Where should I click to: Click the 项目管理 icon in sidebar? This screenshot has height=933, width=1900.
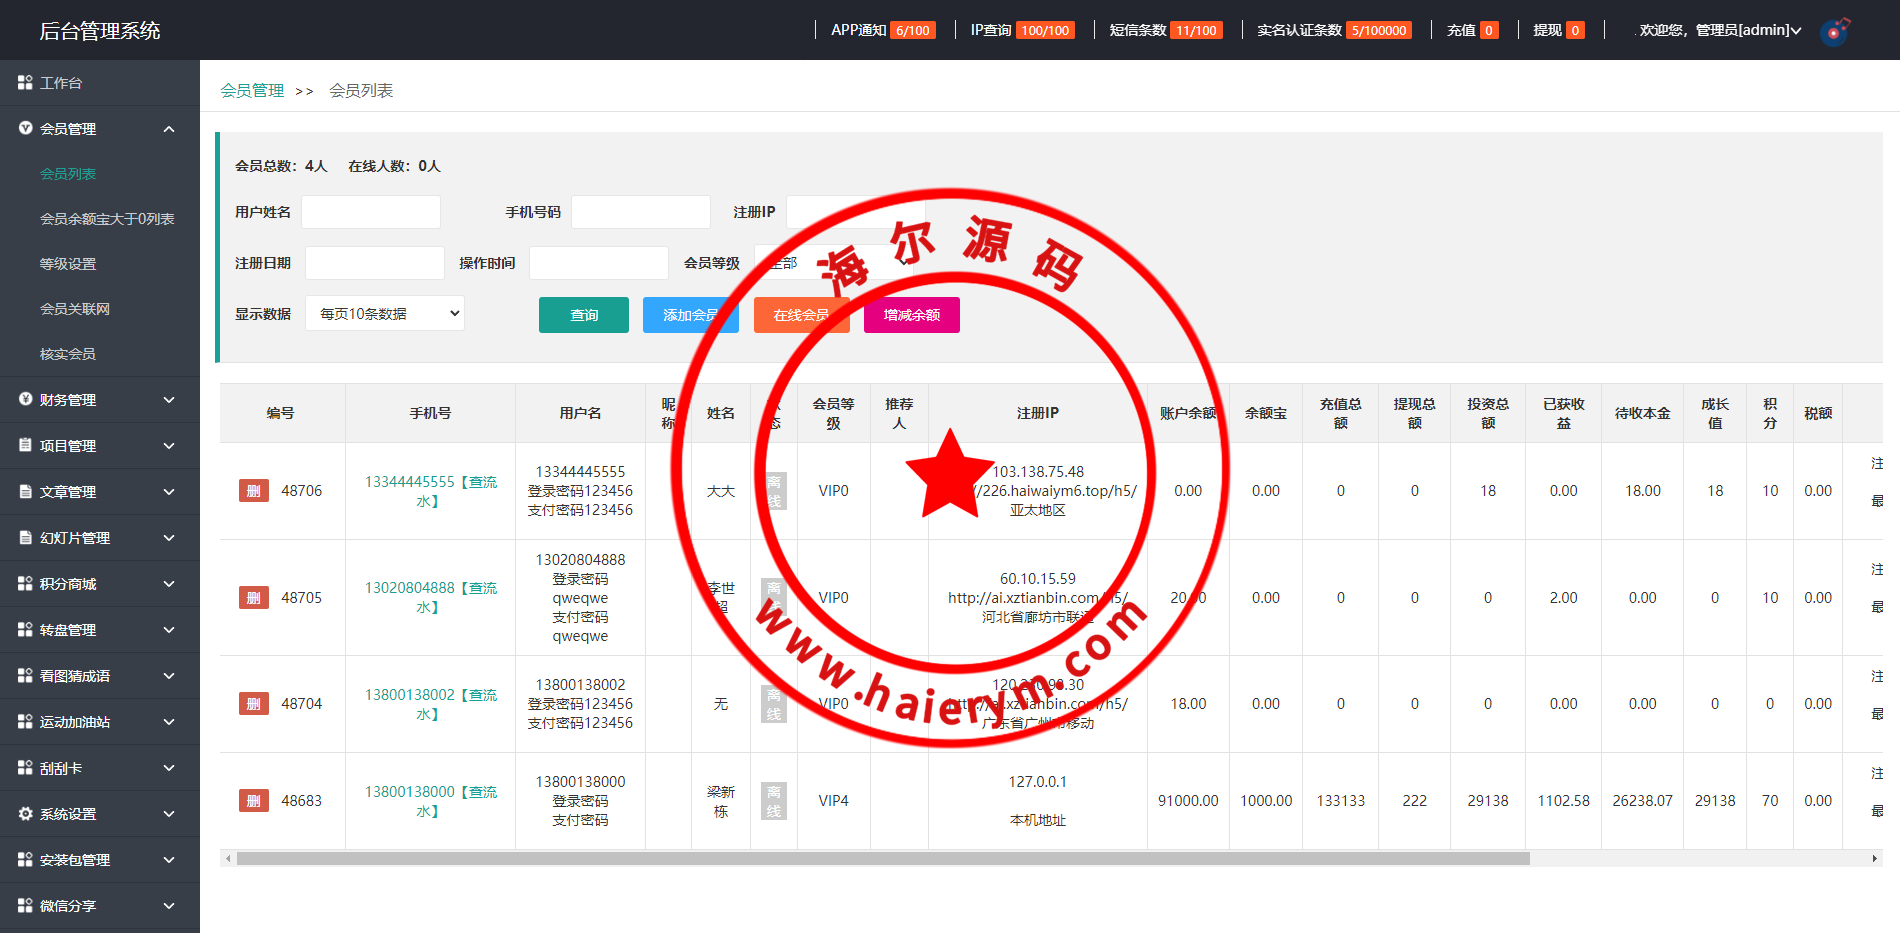pos(25,445)
